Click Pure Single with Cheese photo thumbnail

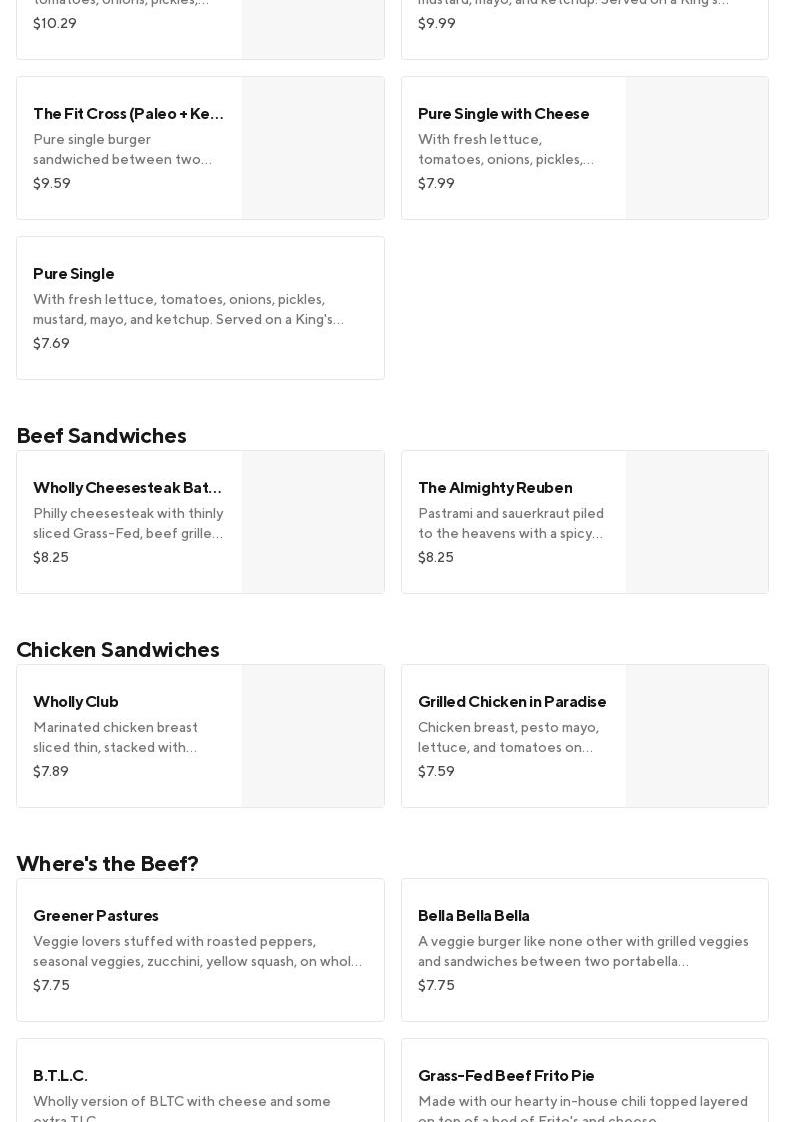click(697, 148)
